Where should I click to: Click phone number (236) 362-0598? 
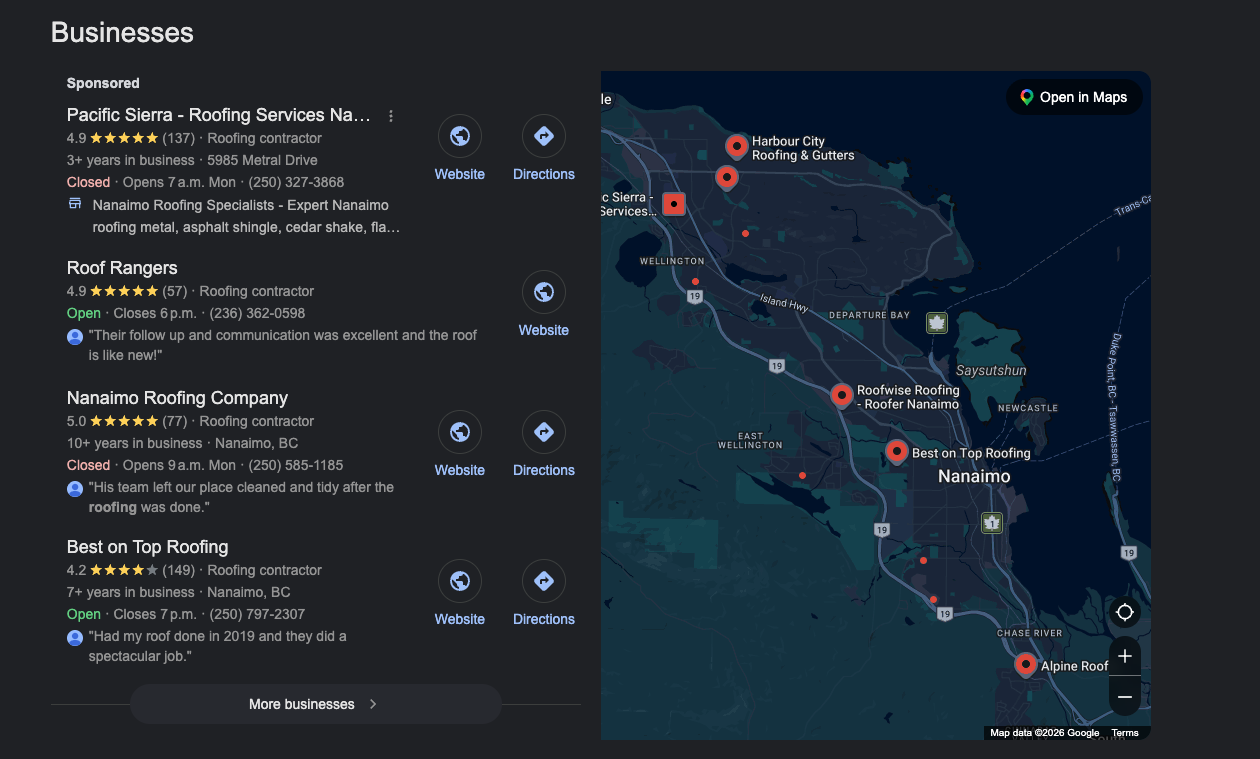pyautogui.click(x=257, y=313)
